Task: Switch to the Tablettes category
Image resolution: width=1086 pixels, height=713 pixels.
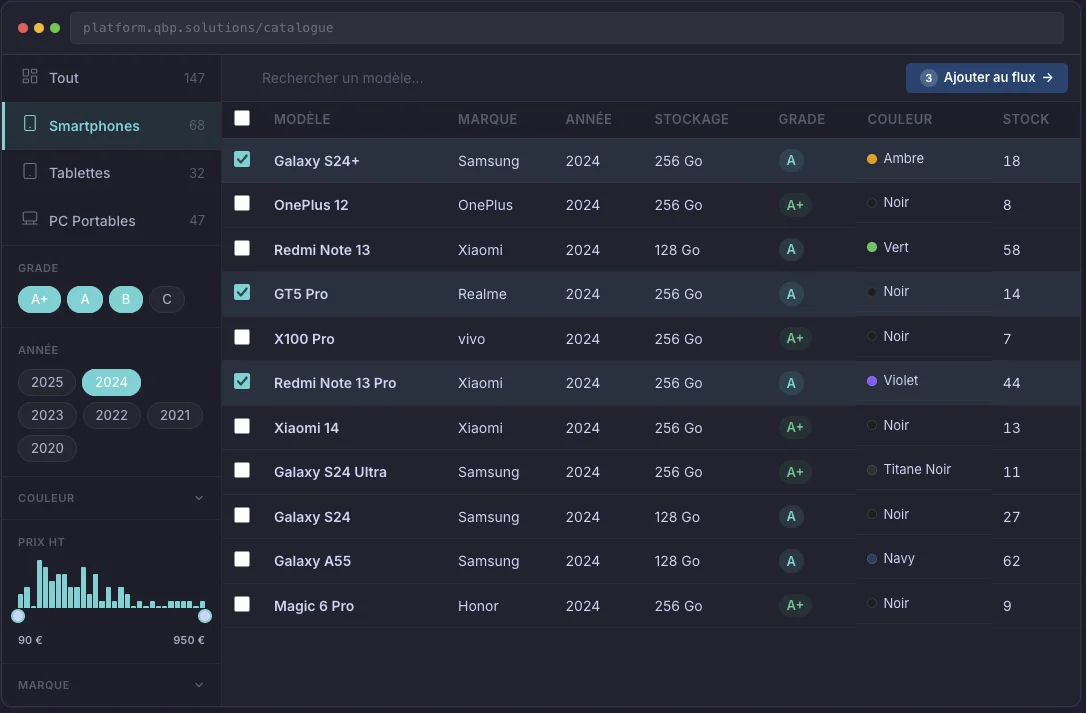Action: click(x=112, y=173)
